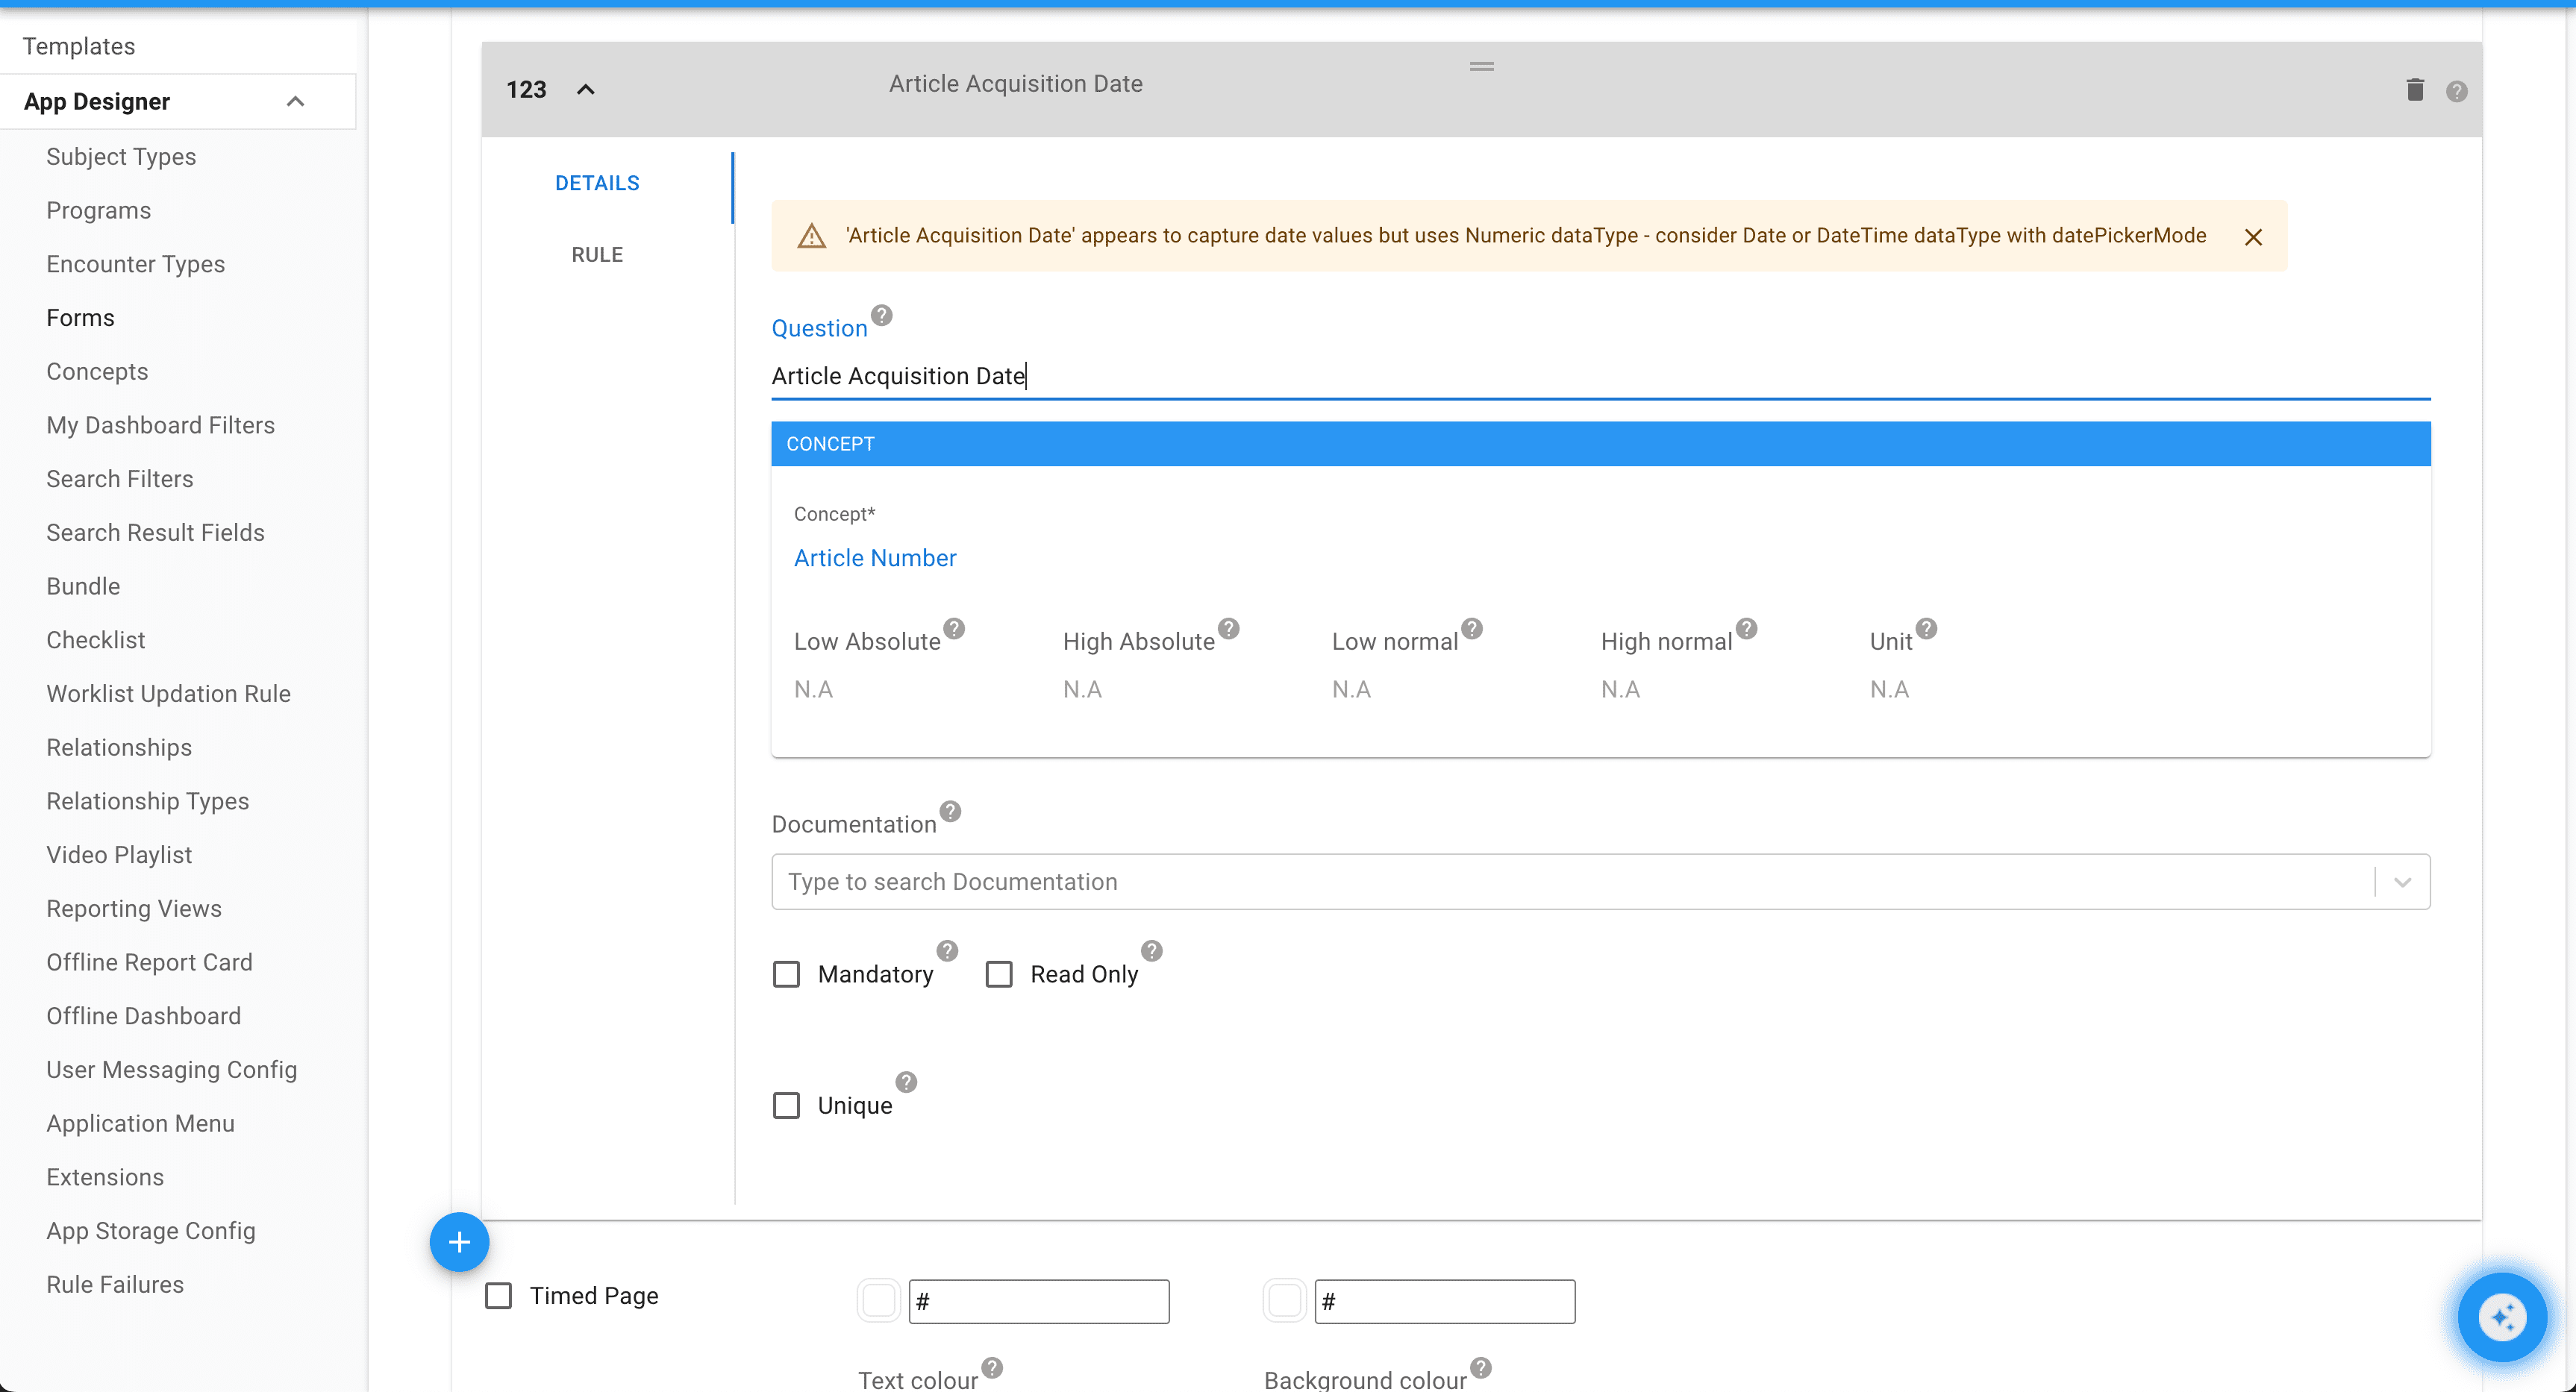Check the Unique checkbox

pyautogui.click(x=787, y=1105)
